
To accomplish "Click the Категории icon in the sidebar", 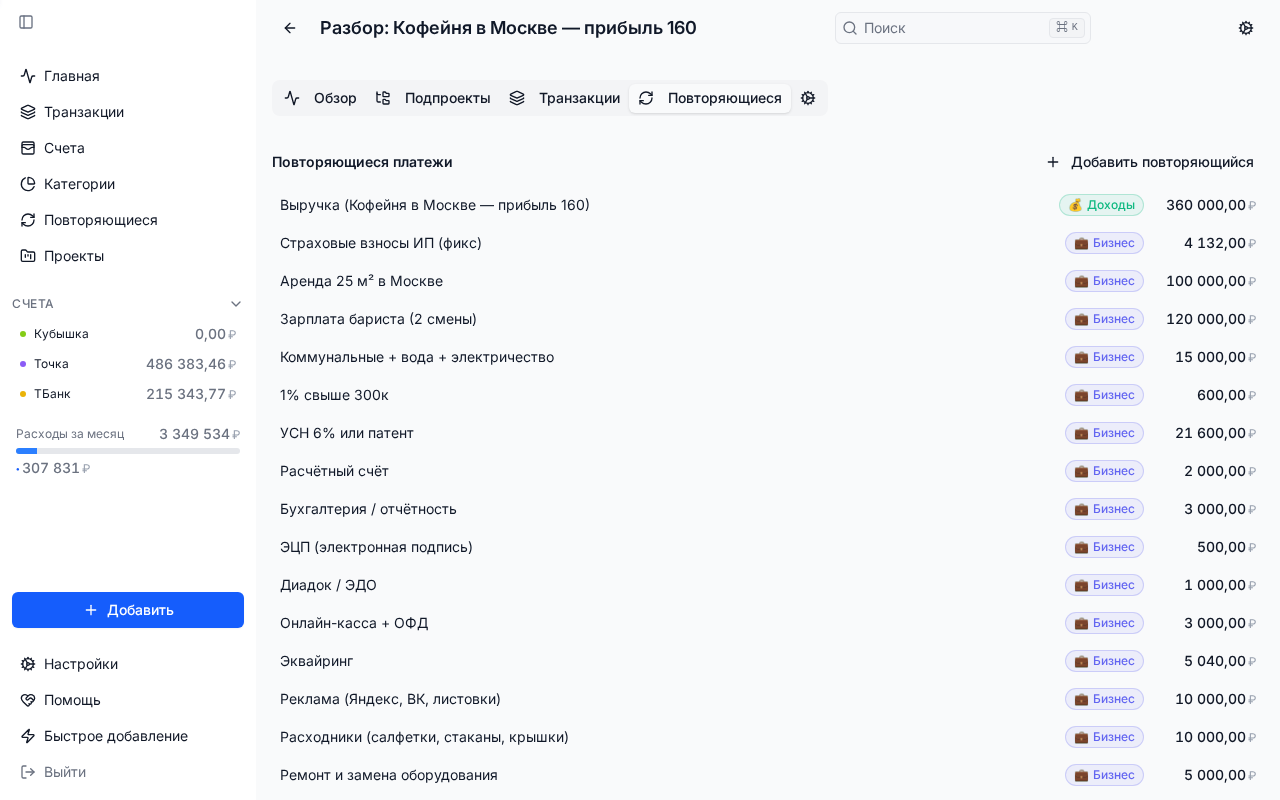I will 27,184.
